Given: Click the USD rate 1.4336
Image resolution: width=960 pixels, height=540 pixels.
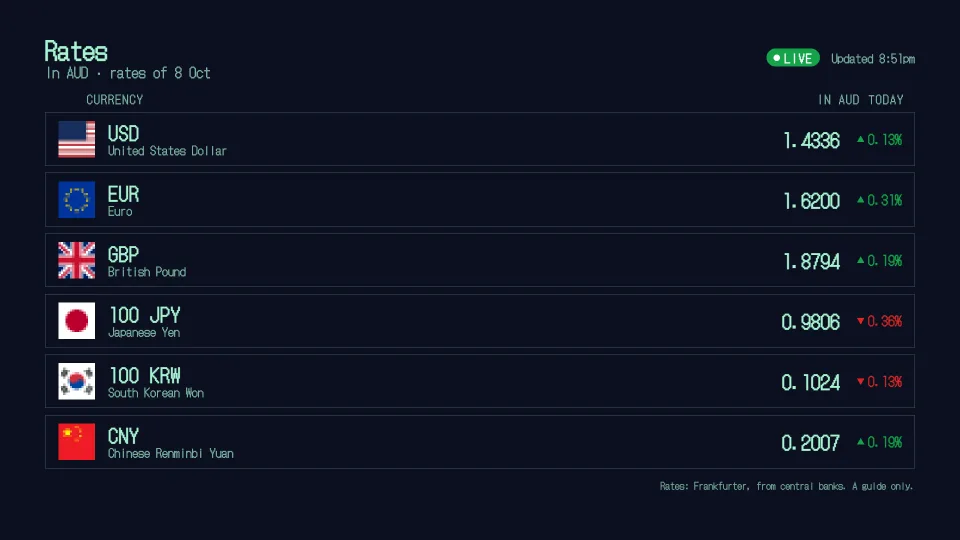Looking at the screenshot, I should pos(811,141).
